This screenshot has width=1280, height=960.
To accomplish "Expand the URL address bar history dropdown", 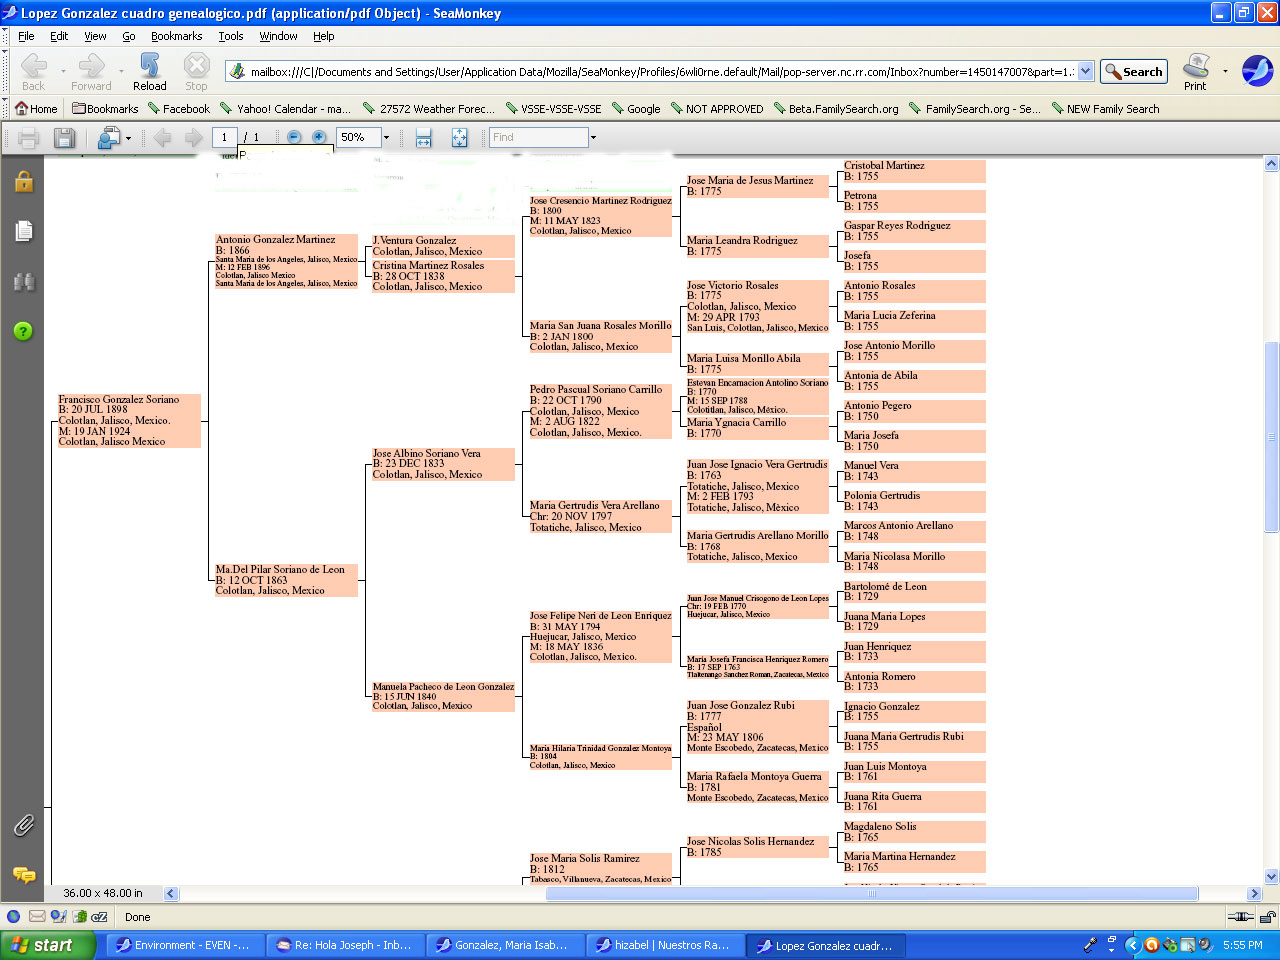I will click(x=1084, y=72).
